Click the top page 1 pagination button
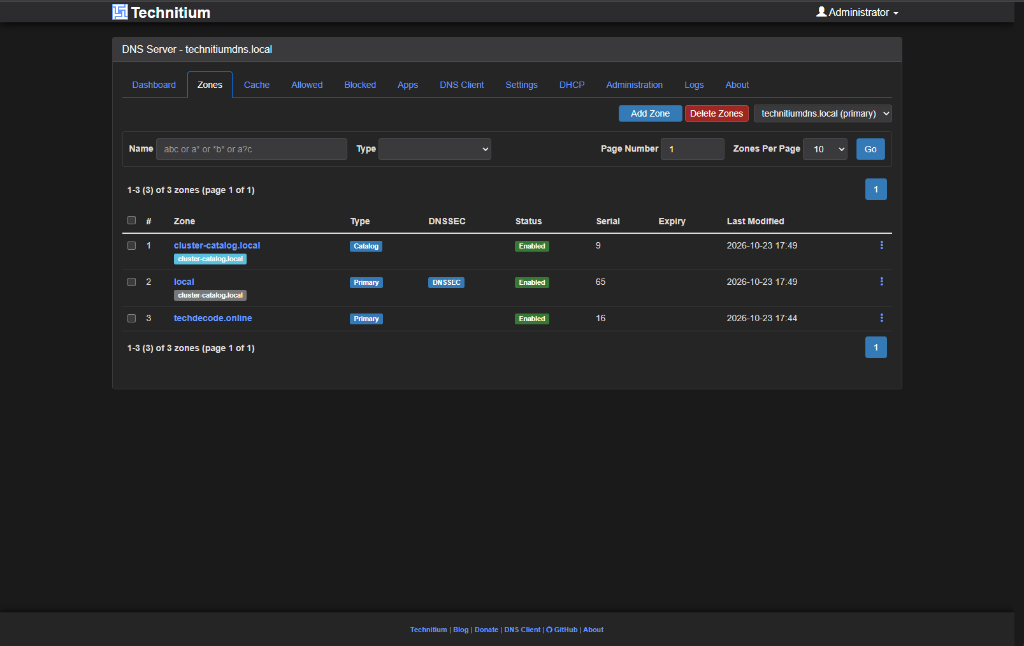The width and height of the screenshot is (1024, 646). [x=876, y=189]
